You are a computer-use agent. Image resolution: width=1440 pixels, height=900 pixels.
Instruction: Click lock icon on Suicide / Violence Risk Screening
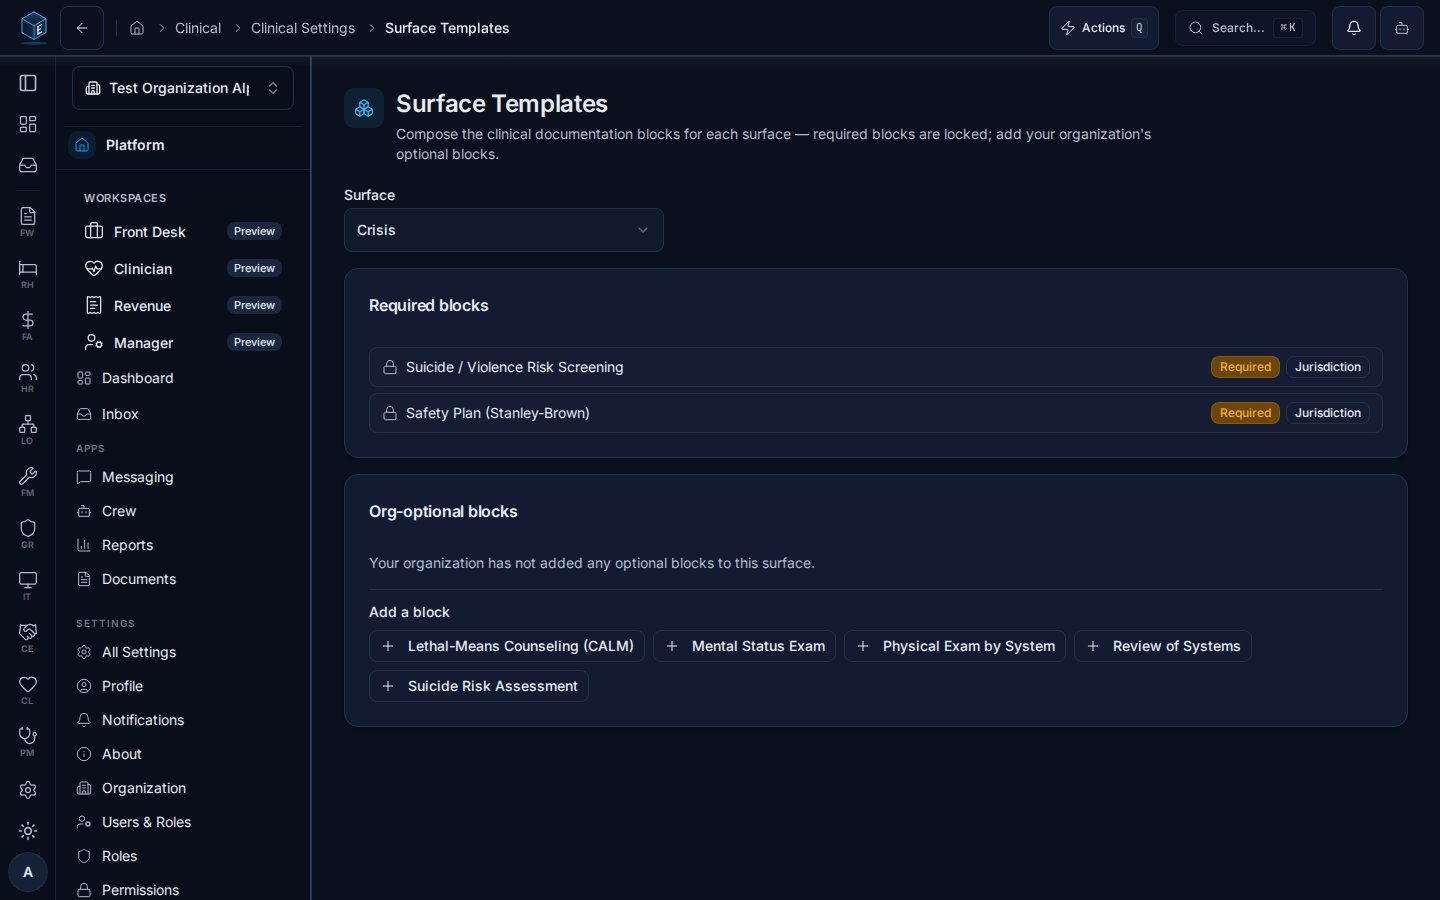[x=390, y=367]
